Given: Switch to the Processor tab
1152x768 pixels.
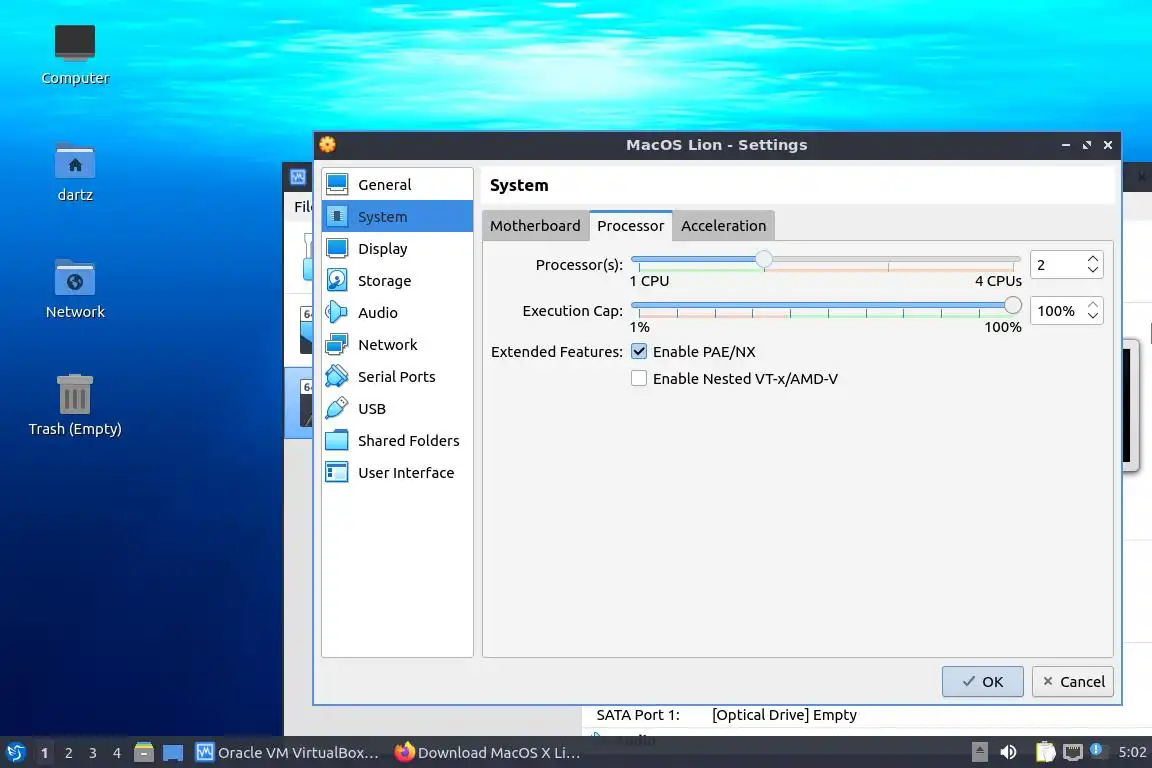Looking at the screenshot, I should click(630, 226).
